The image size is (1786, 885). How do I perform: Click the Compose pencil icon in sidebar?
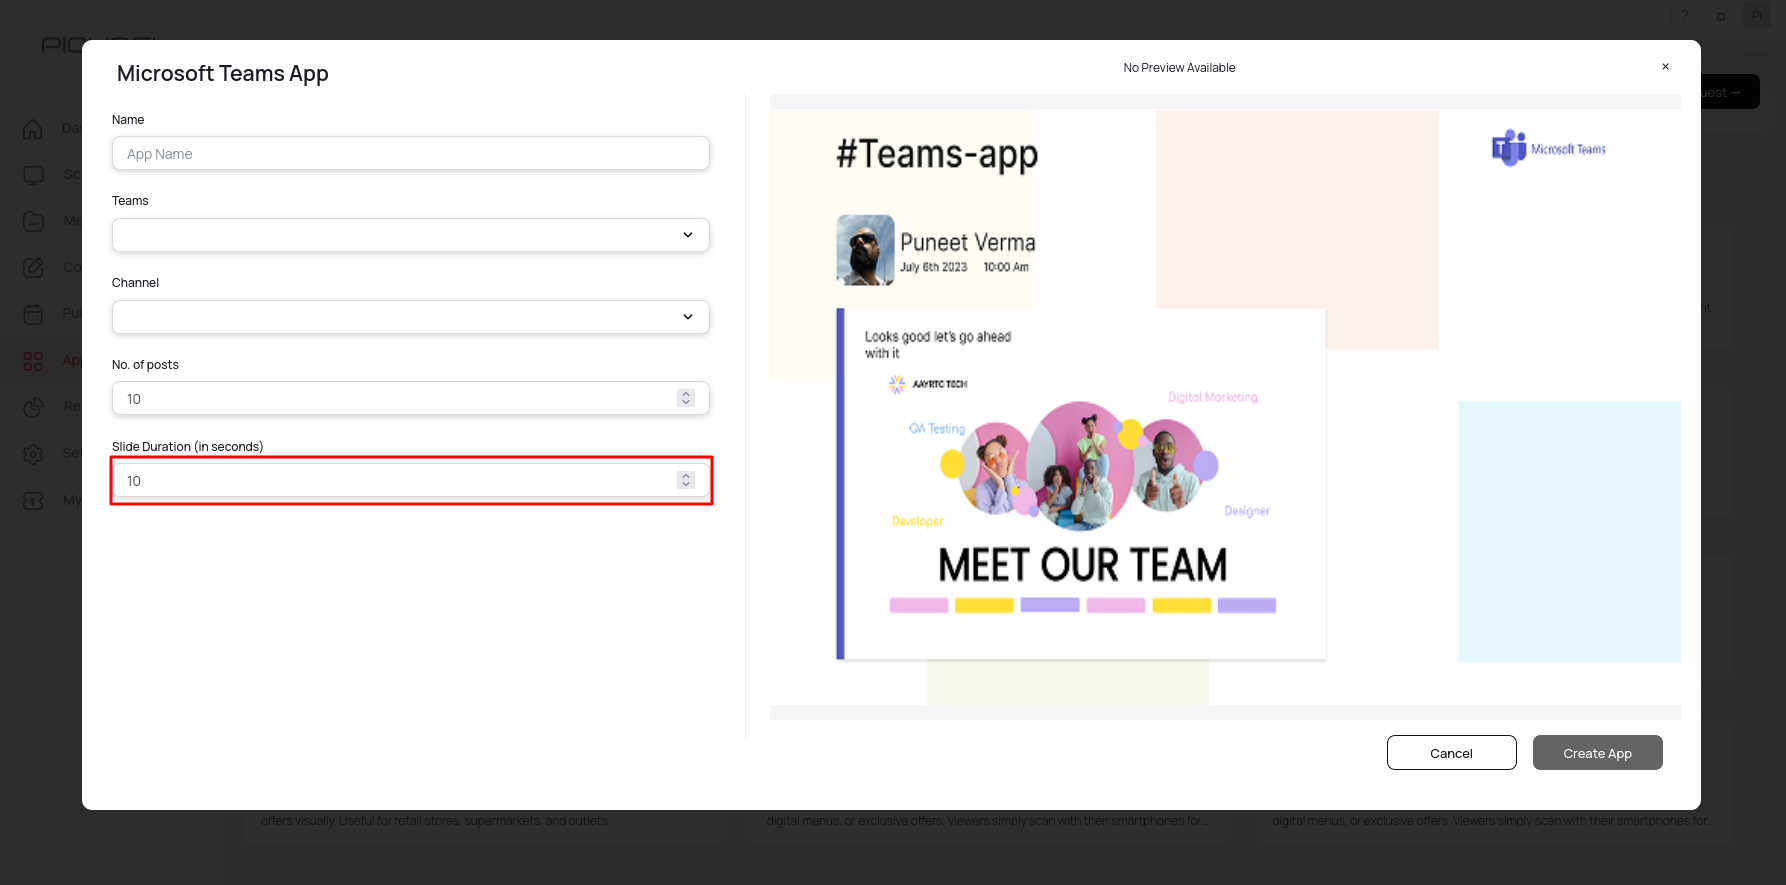33,268
